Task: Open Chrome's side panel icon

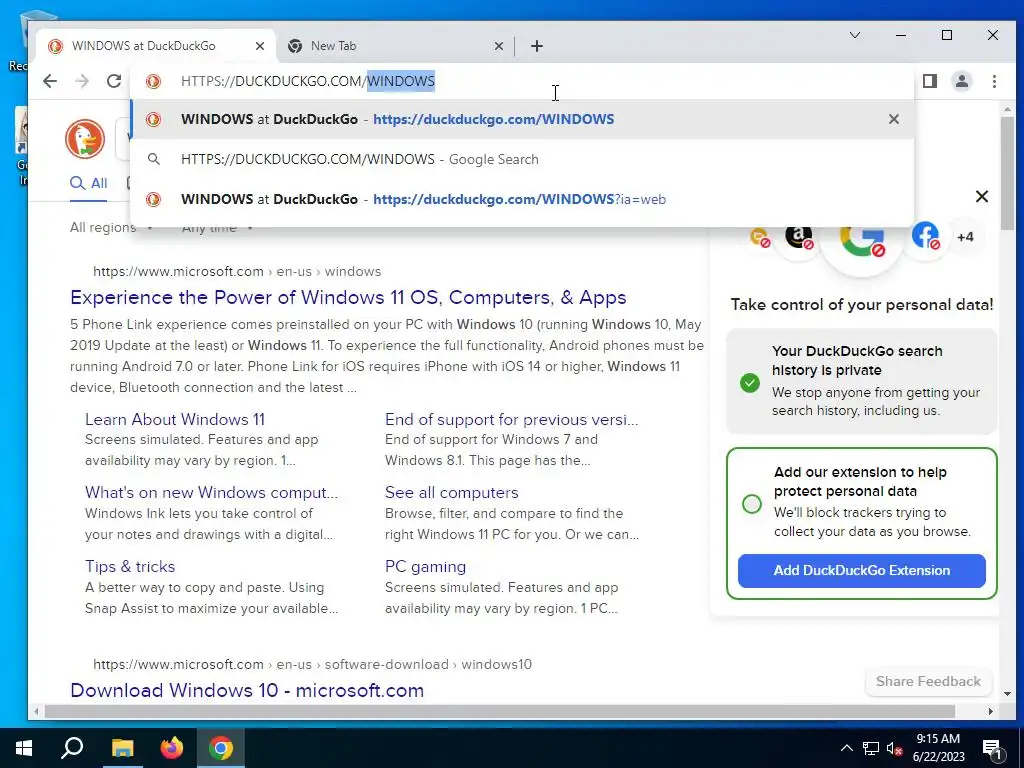Action: pos(930,81)
